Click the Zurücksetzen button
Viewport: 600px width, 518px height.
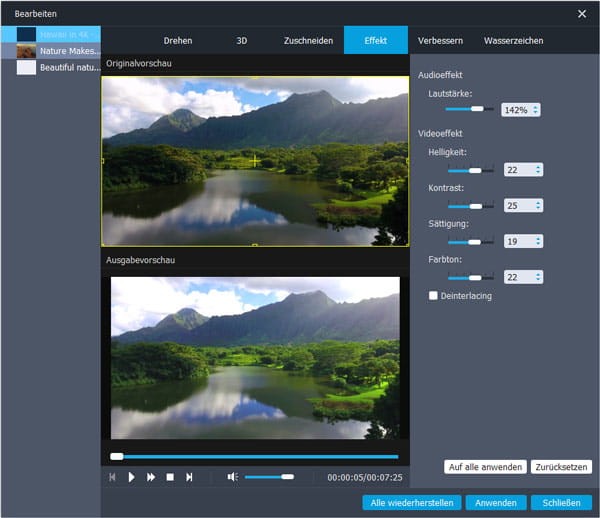point(562,467)
